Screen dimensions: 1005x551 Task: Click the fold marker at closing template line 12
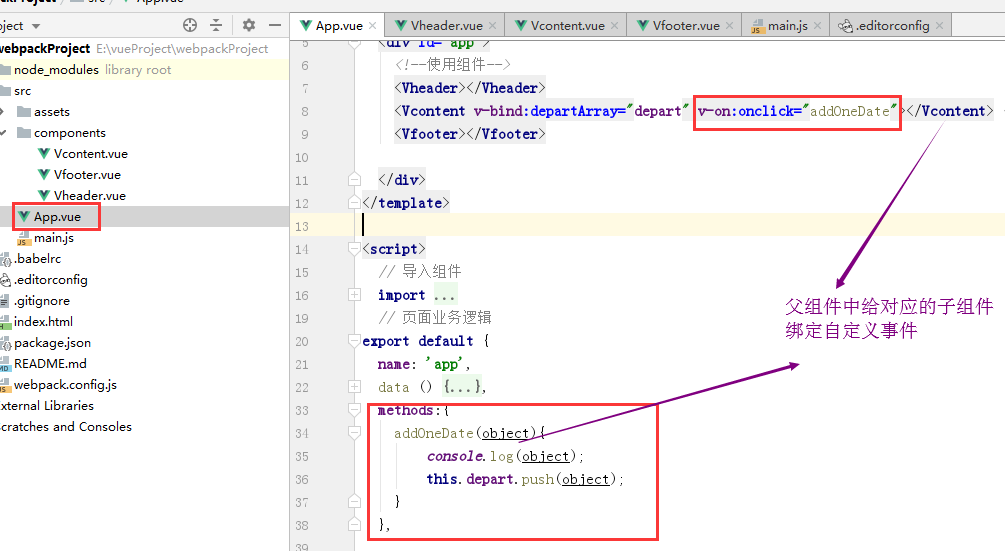tap(354, 202)
